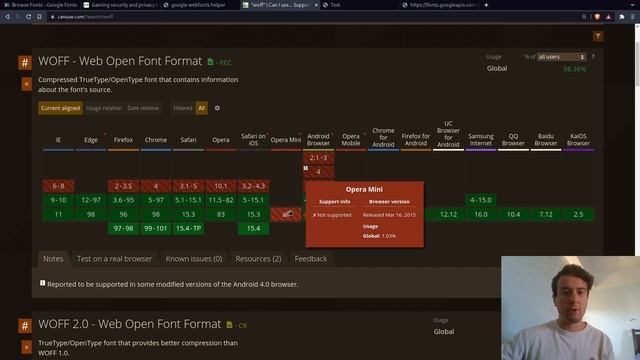The image size is (640, 360).
Task: Click Android Browser 2.1-3 cell
Action: [318, 158]
